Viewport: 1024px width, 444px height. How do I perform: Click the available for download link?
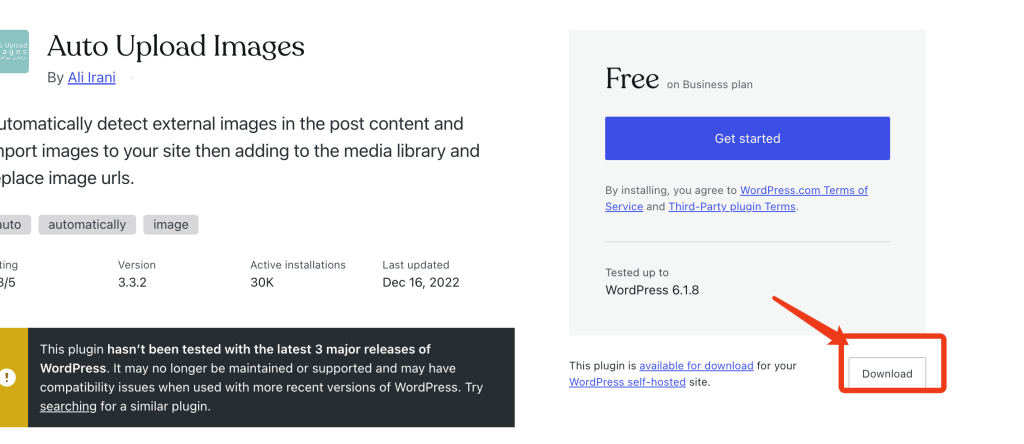tap(696, 366)
